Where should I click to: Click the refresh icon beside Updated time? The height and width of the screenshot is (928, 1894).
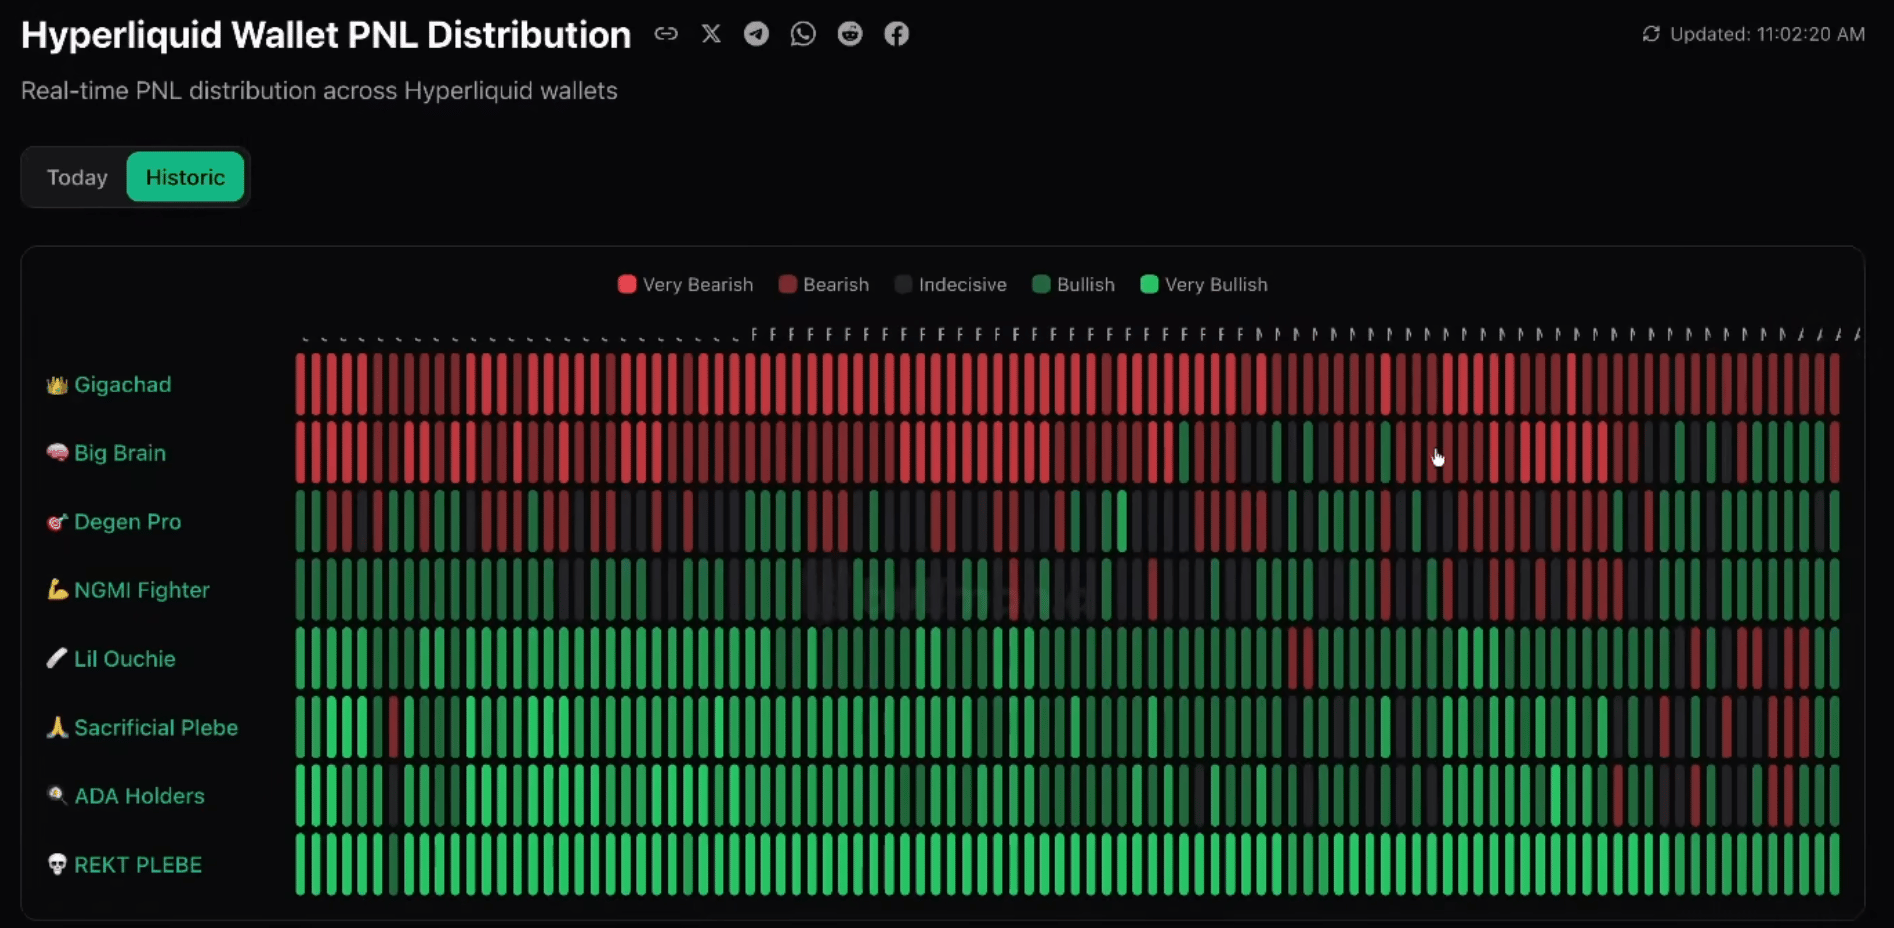[1651, 34]
